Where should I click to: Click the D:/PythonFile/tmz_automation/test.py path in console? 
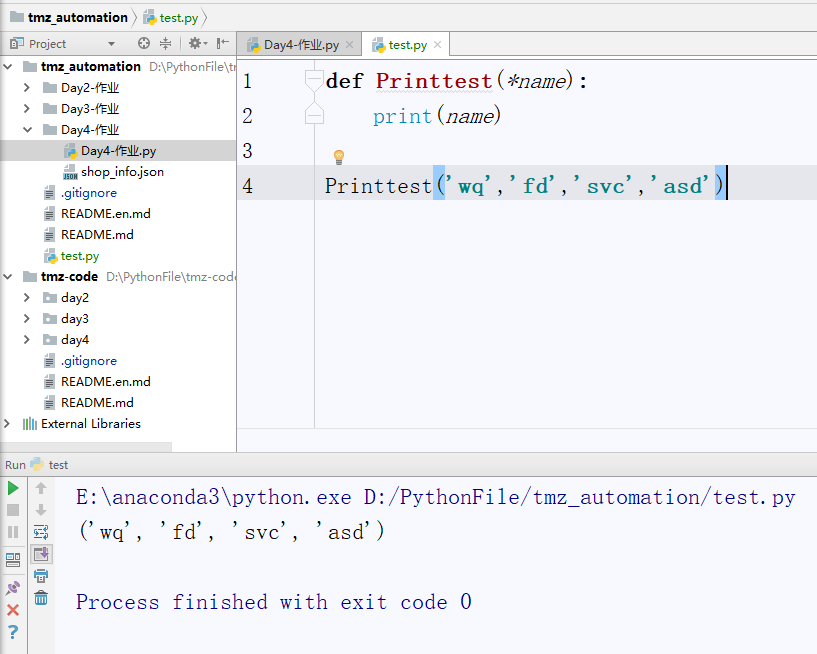point(579,498)
